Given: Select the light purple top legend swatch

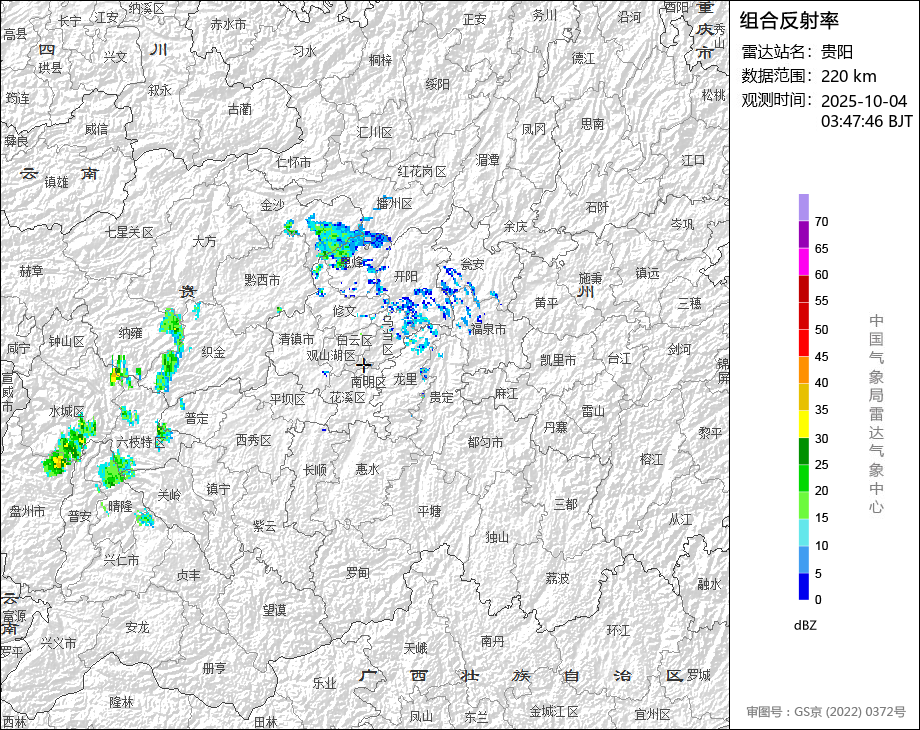Looking at the screenshot, I should (804, 207).
